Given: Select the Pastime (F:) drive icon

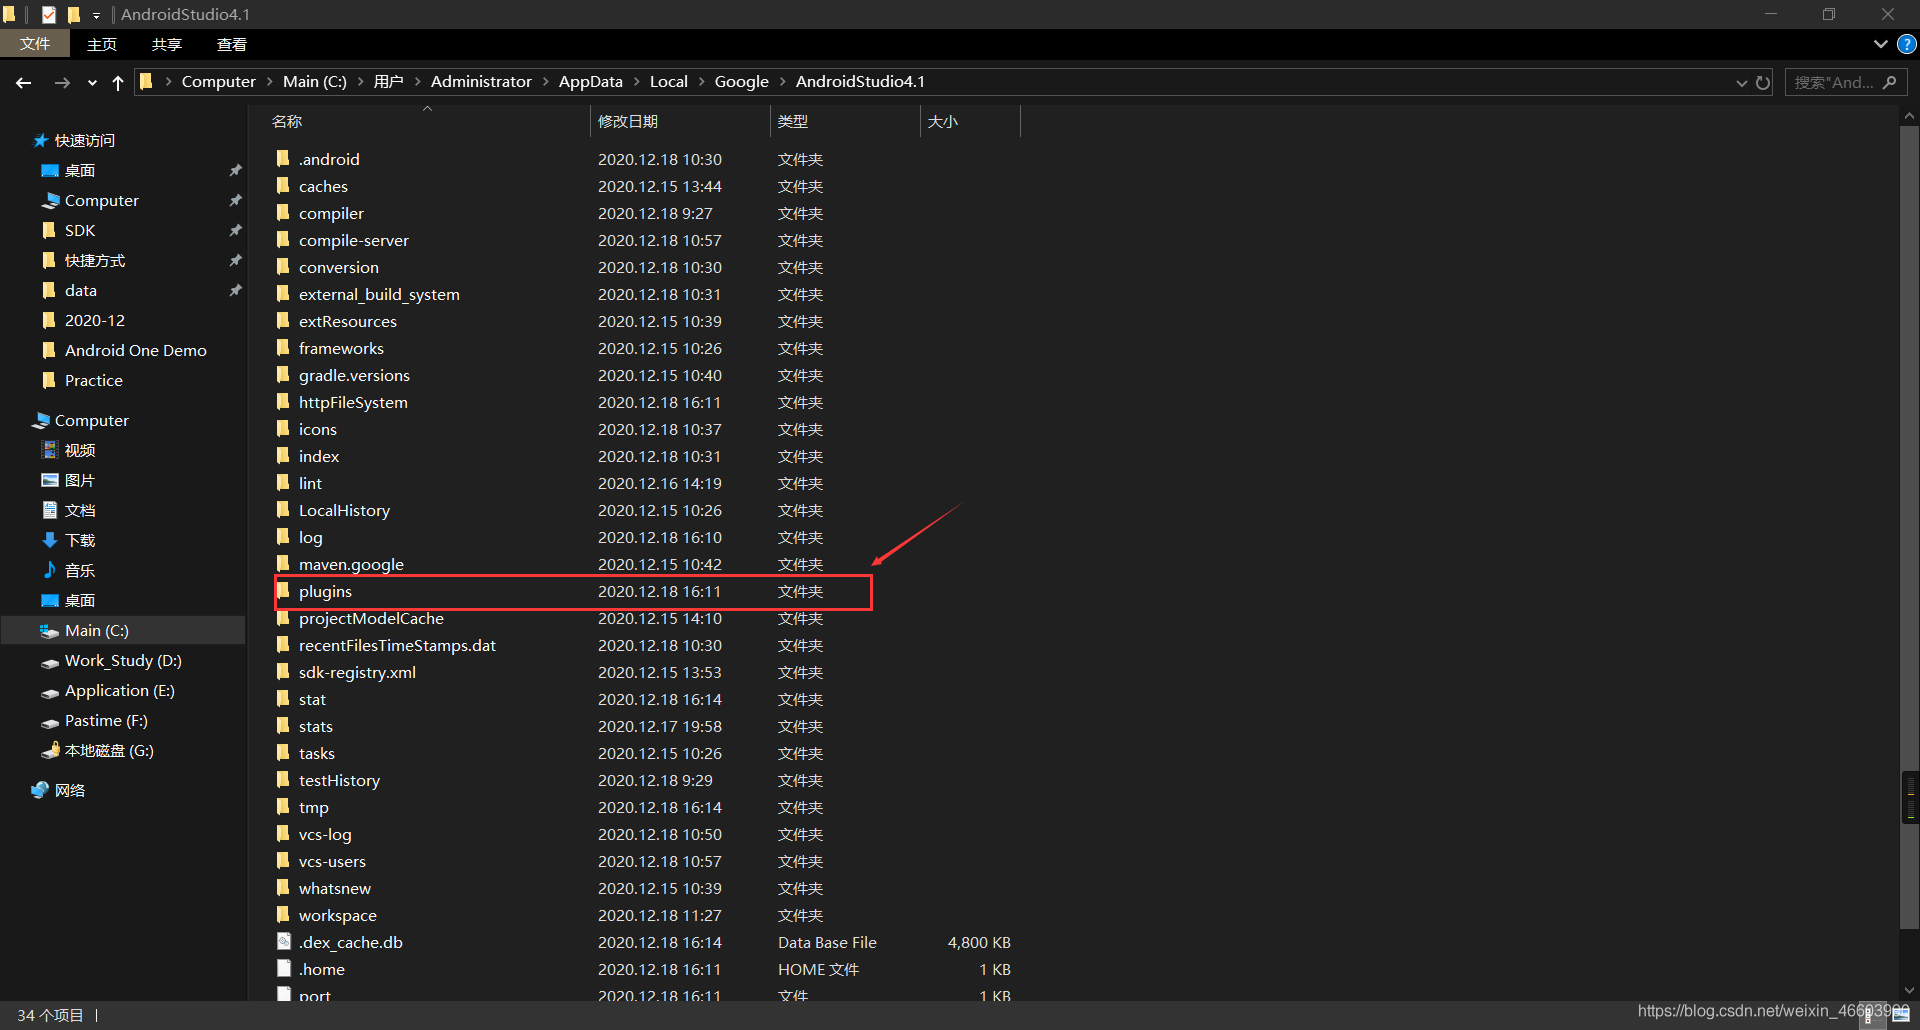Looking at the screenshot, I should tap(50, 722).
